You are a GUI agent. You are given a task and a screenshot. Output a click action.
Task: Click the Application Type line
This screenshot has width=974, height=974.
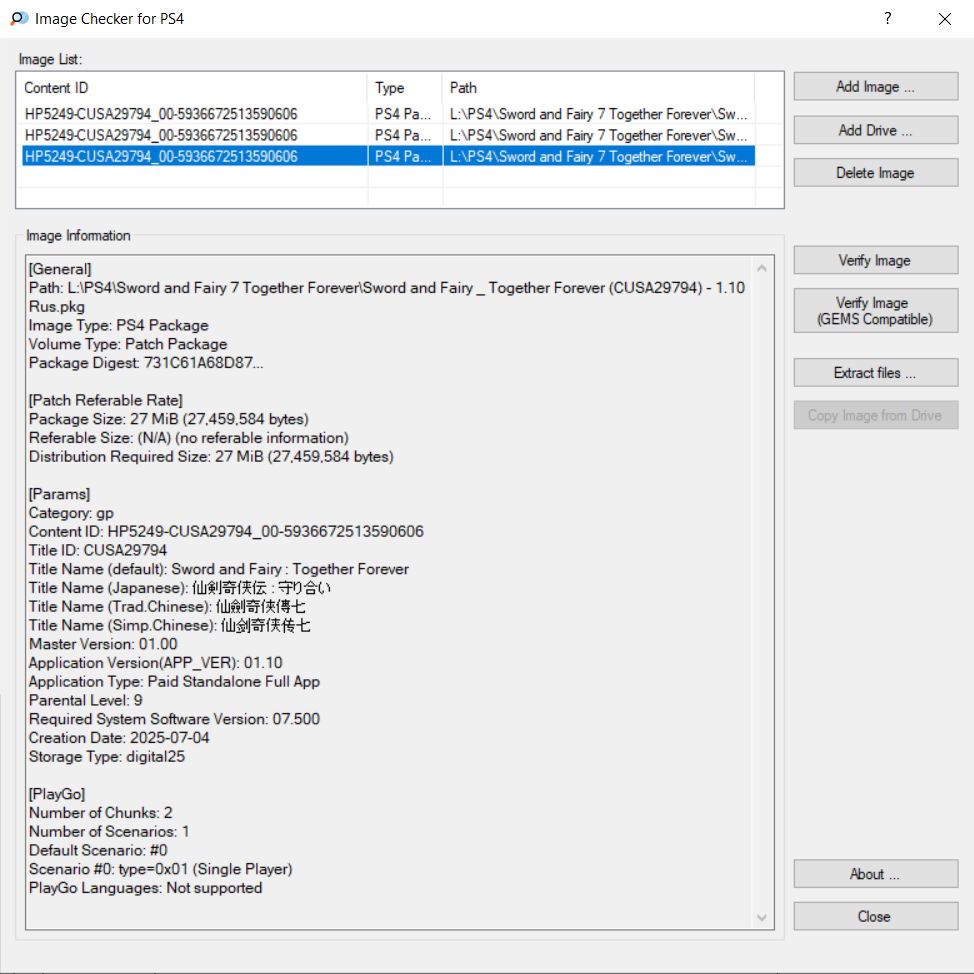[x=174, y=681]
